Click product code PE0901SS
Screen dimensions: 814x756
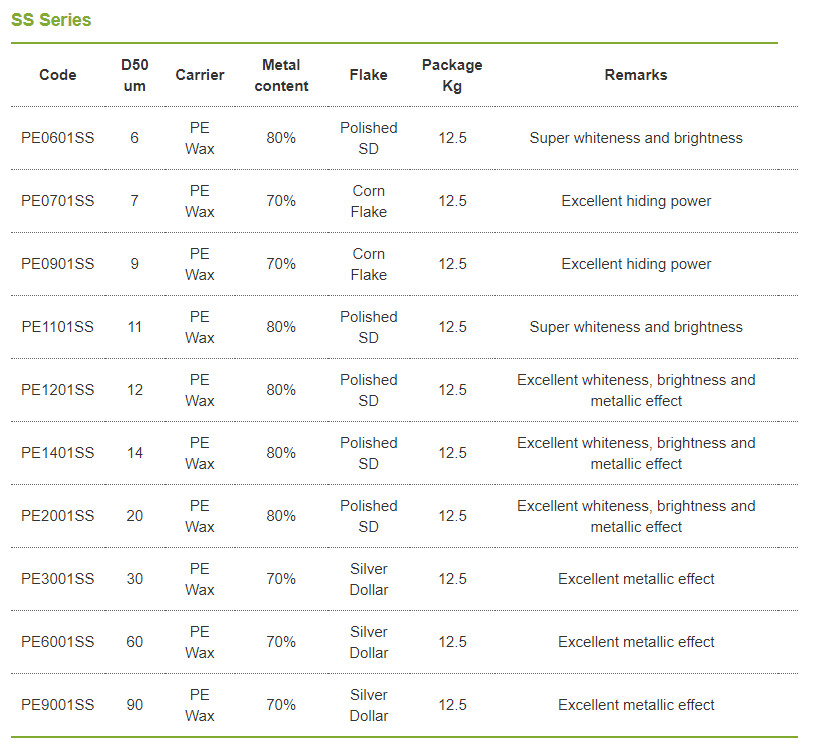click(58, 264)
